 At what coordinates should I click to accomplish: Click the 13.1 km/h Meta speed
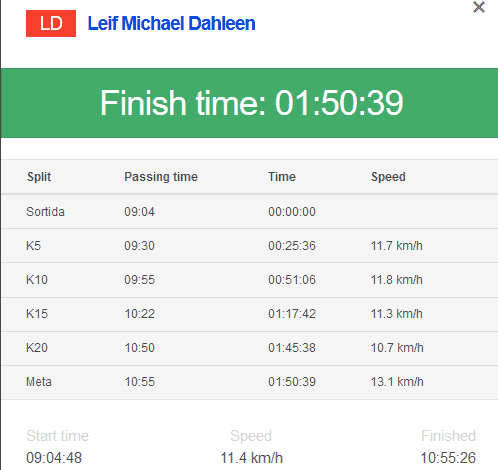pyautogui.click(x=397, y=382)
